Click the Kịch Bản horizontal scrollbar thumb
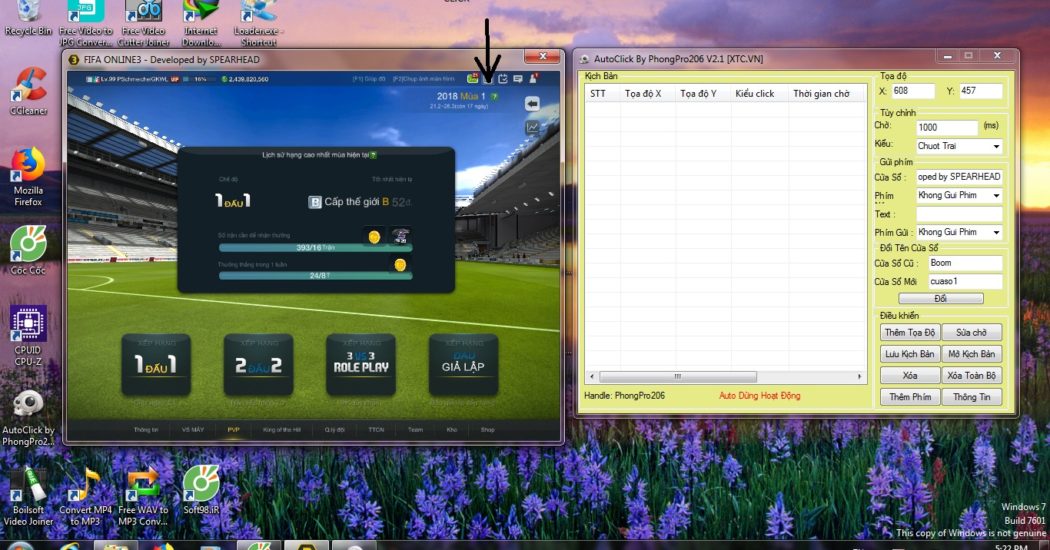The width and height of the screenshot is (1050, 550). click(x=678, y=376)
